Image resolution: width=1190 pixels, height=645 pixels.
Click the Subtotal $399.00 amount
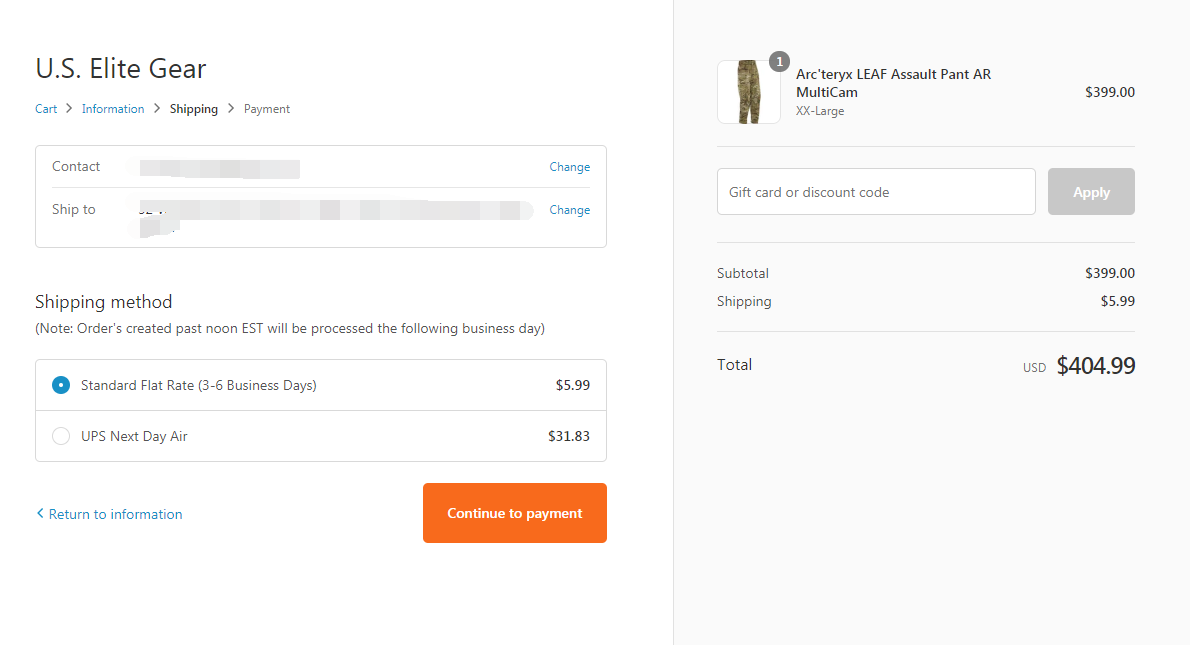(1110, 273)
